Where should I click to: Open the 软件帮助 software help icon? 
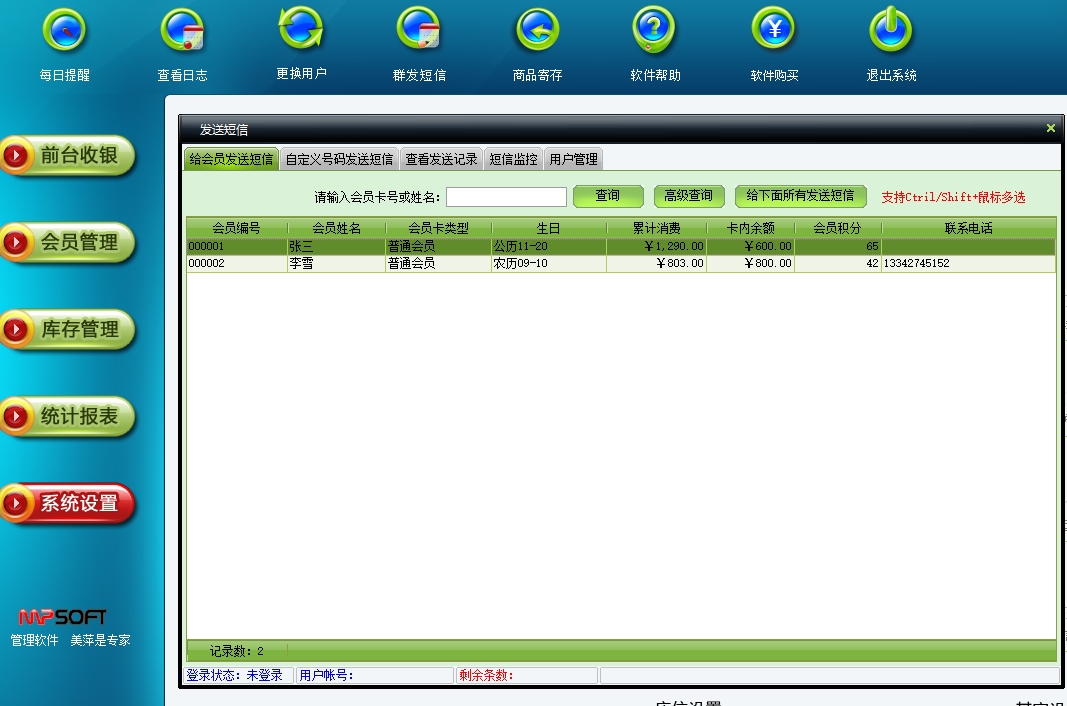(x=655, y=30)
